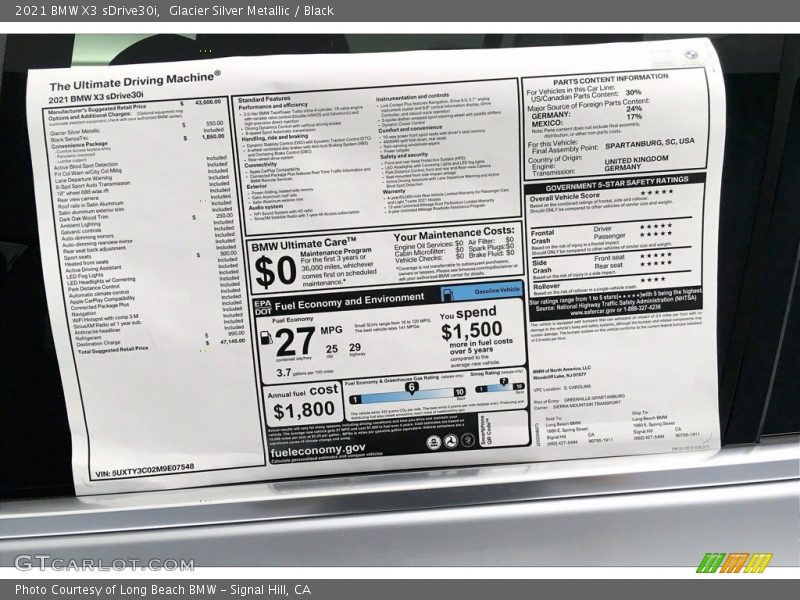Click the 47,145.00 total price
This screenshot has height=600, width=800.
[232, 341]
